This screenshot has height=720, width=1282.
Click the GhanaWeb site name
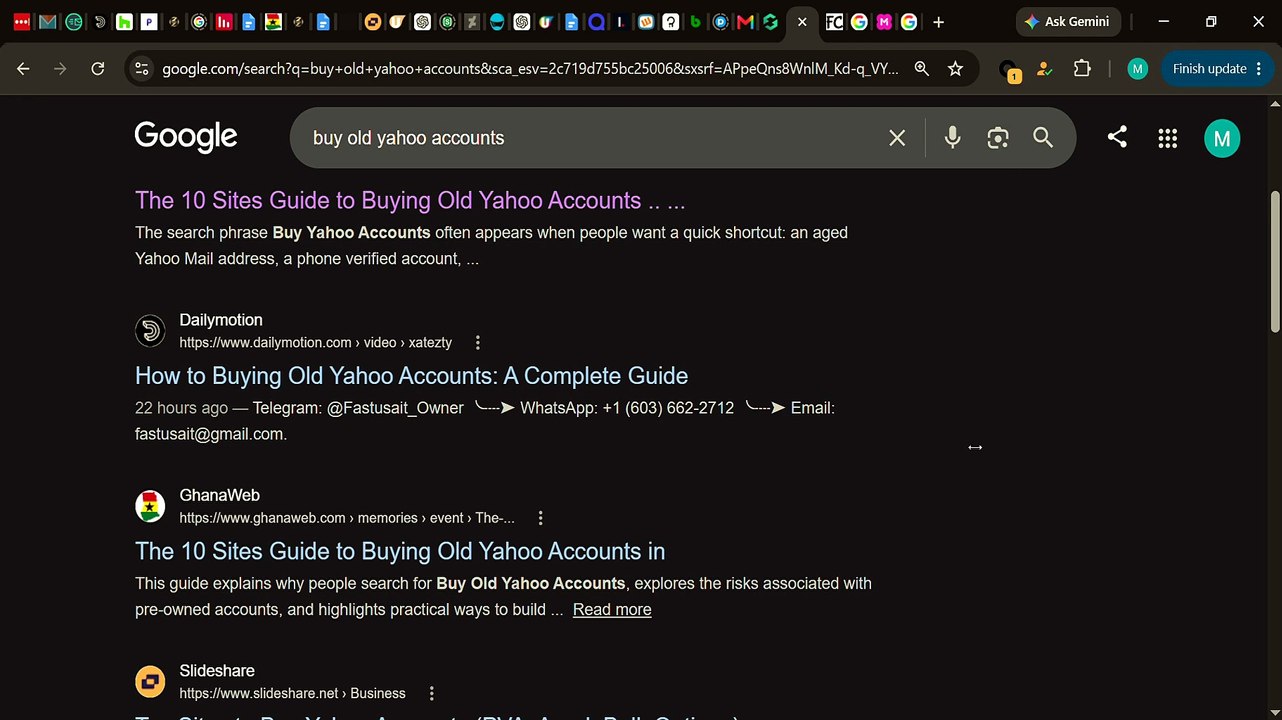pos(219,495)
